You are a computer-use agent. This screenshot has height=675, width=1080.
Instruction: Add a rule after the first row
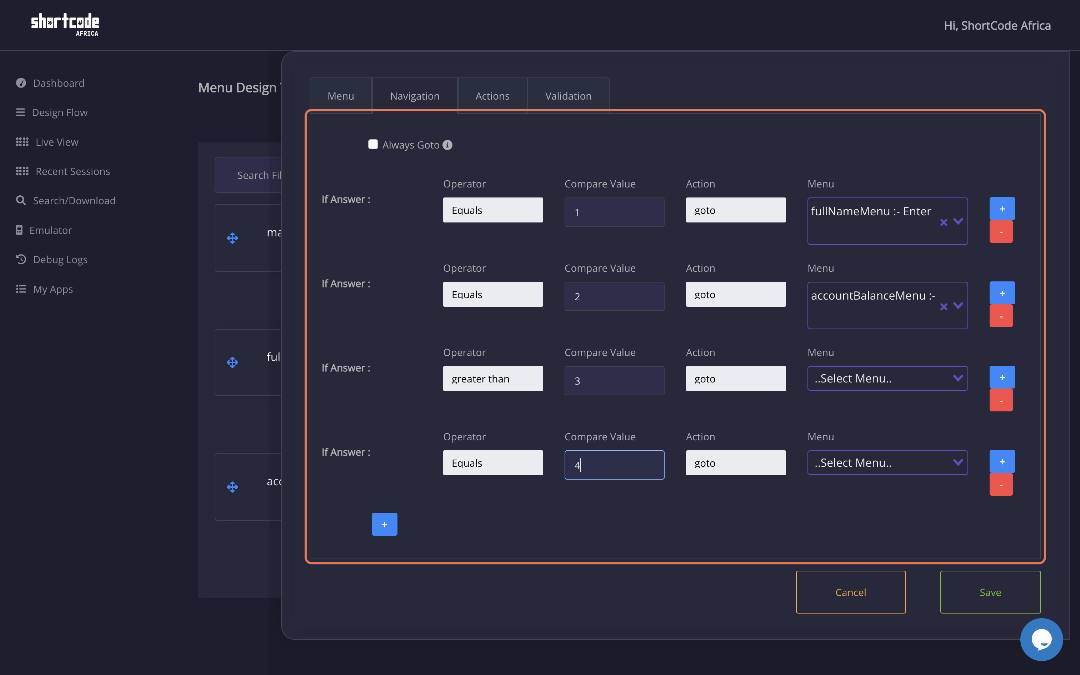[x=1002, y=209]
